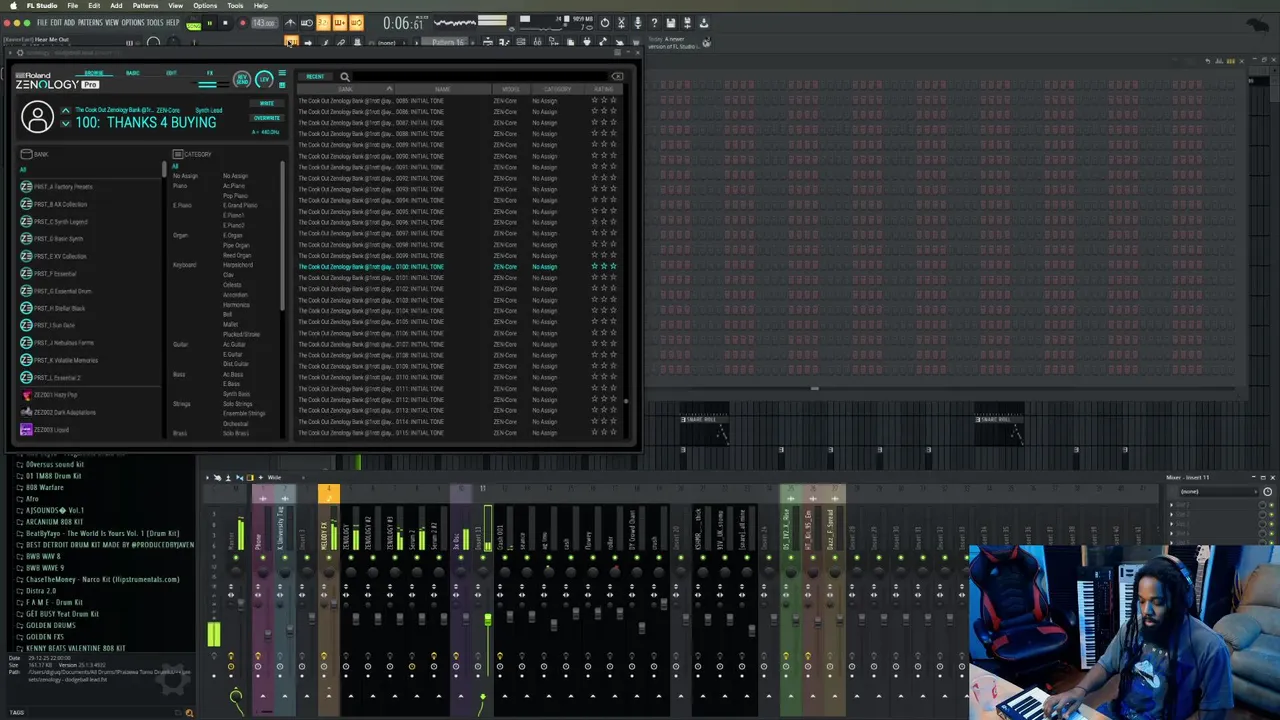The width and height of the screenshot is (1280, 720).
Task: Select Zenology BROWSE tab
Action: point(94,73)
